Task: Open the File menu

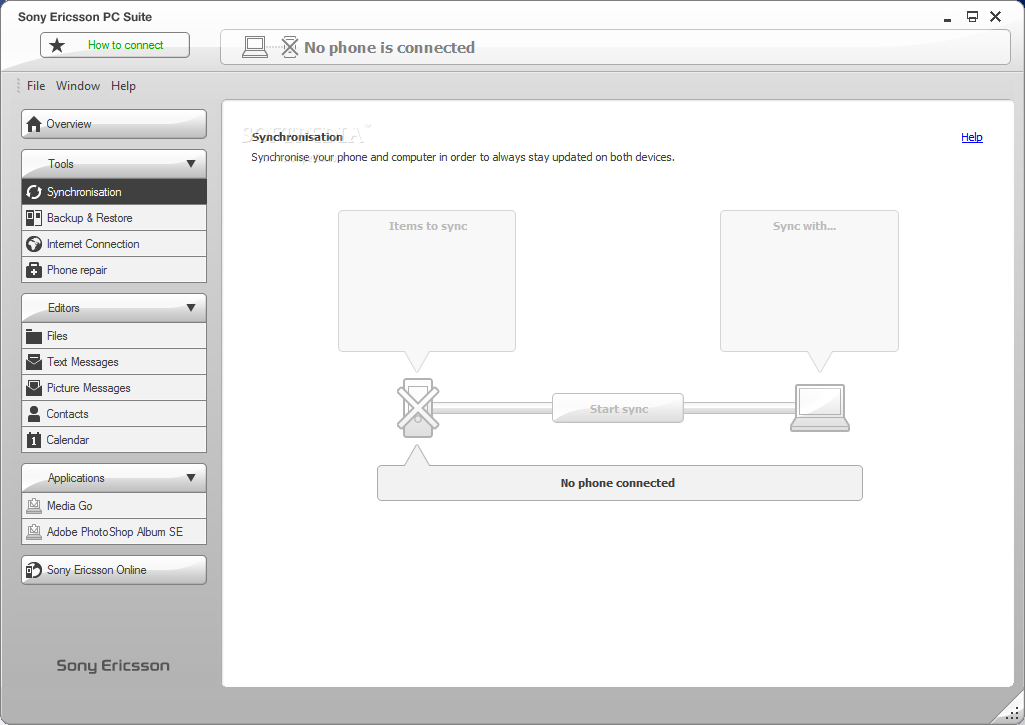Action: 36,86
